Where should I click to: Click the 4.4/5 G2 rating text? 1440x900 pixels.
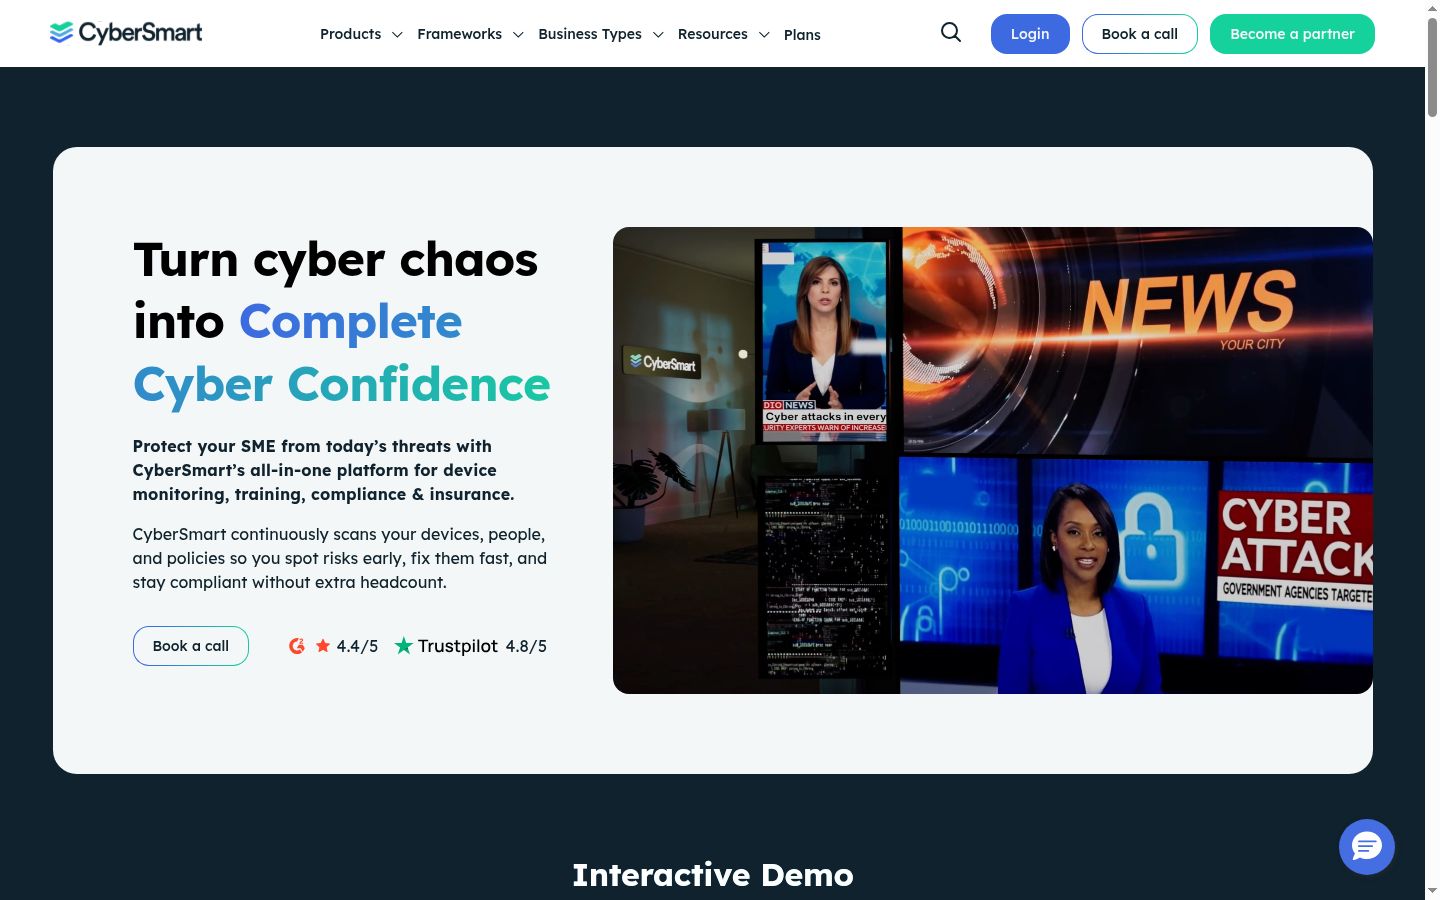pos(357,646)
